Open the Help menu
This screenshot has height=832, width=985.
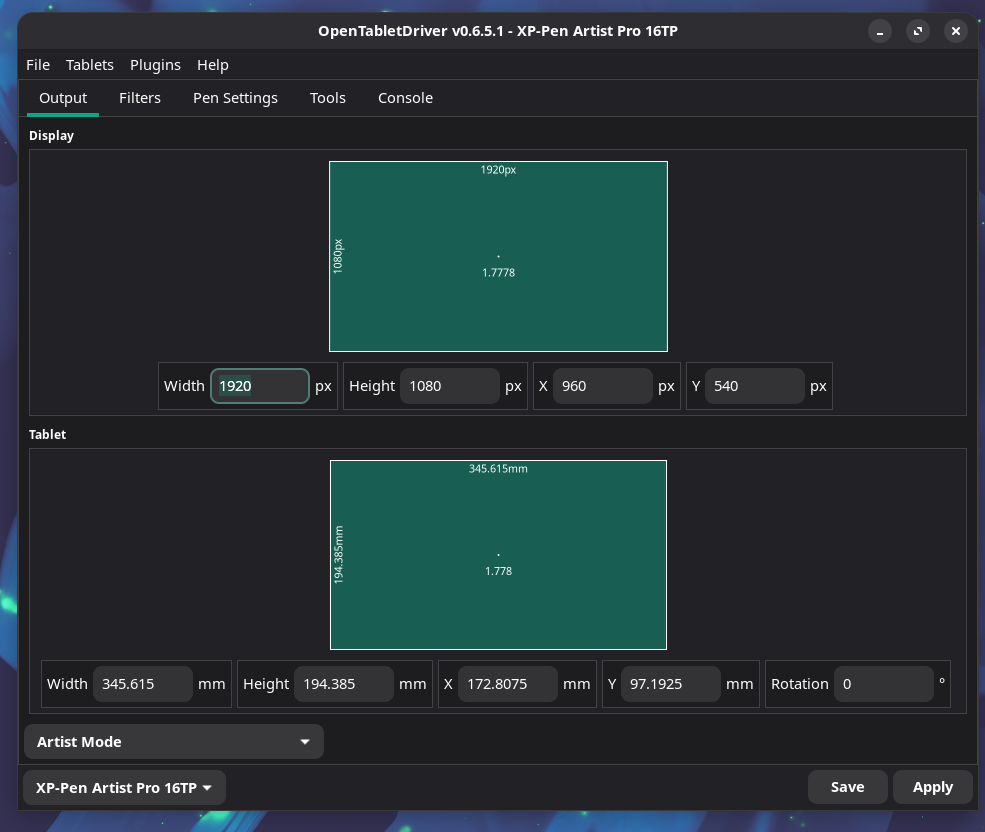point(213,65)
